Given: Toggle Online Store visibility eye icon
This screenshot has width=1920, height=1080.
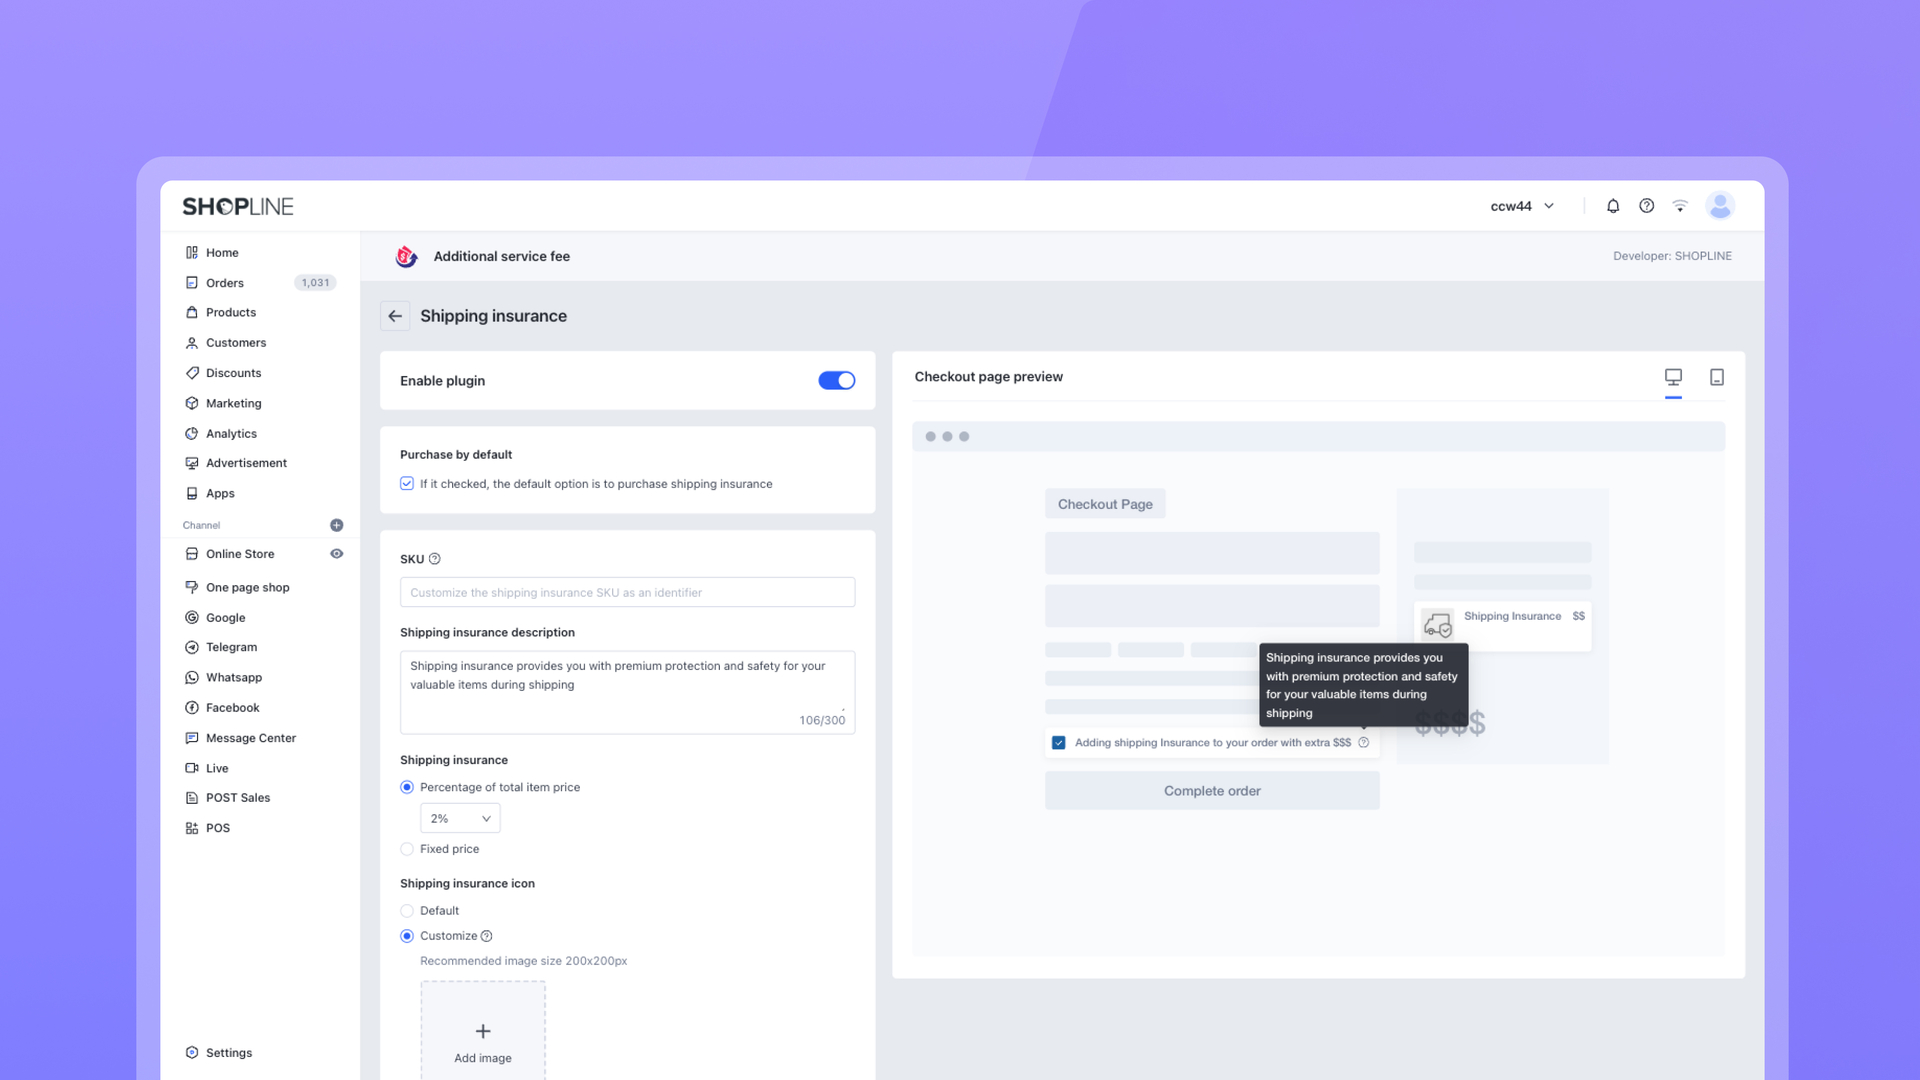Looking at the screenshot, I should click(x=337, y=554).
